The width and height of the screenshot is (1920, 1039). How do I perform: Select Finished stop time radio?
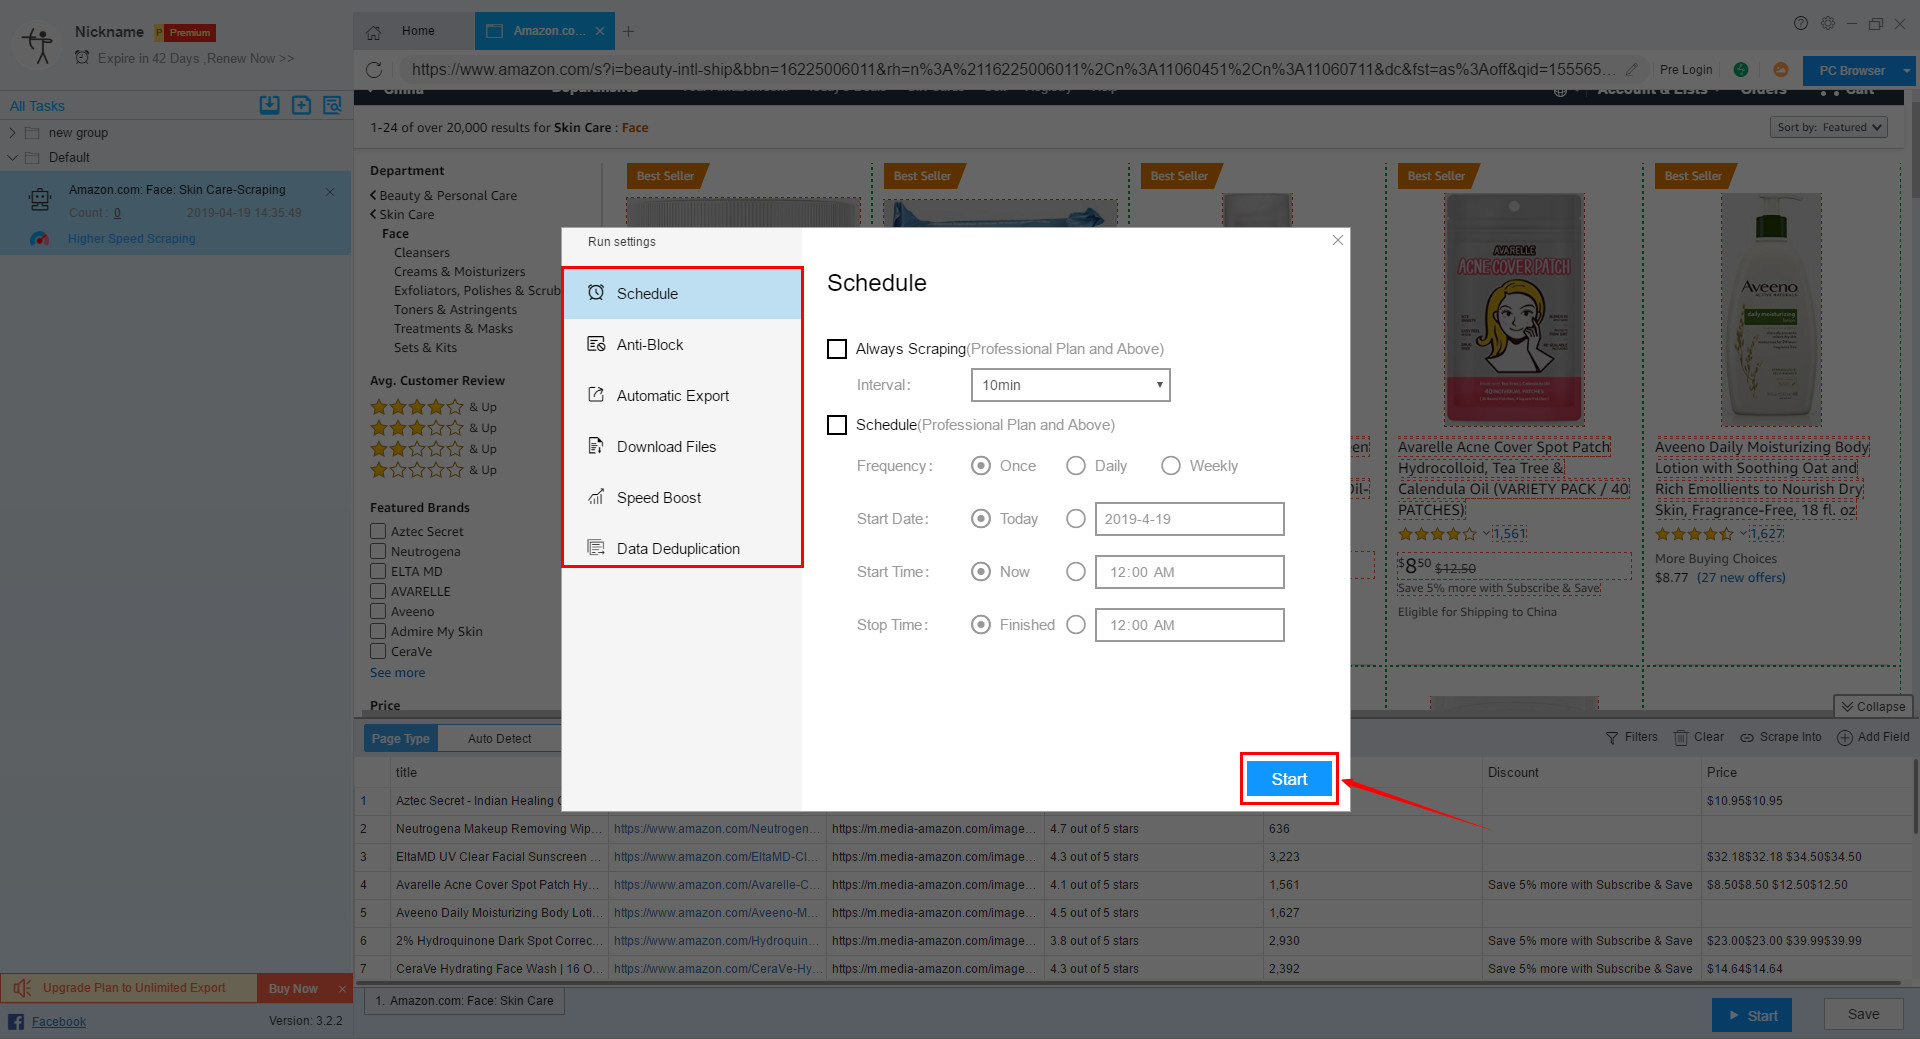pos(981,625)
